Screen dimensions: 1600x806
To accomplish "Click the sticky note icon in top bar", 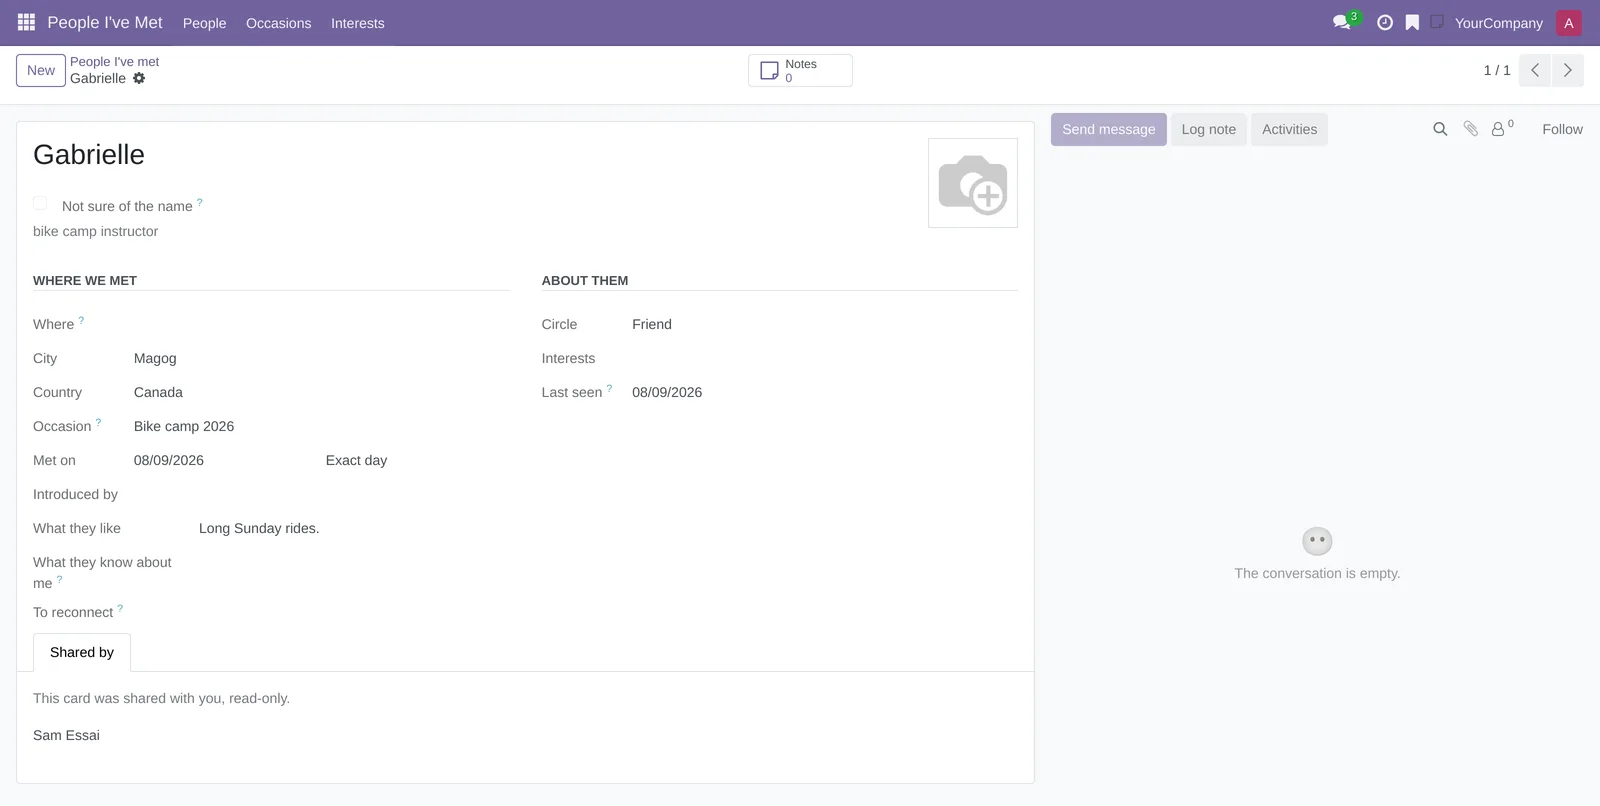I will (1437, 22).
